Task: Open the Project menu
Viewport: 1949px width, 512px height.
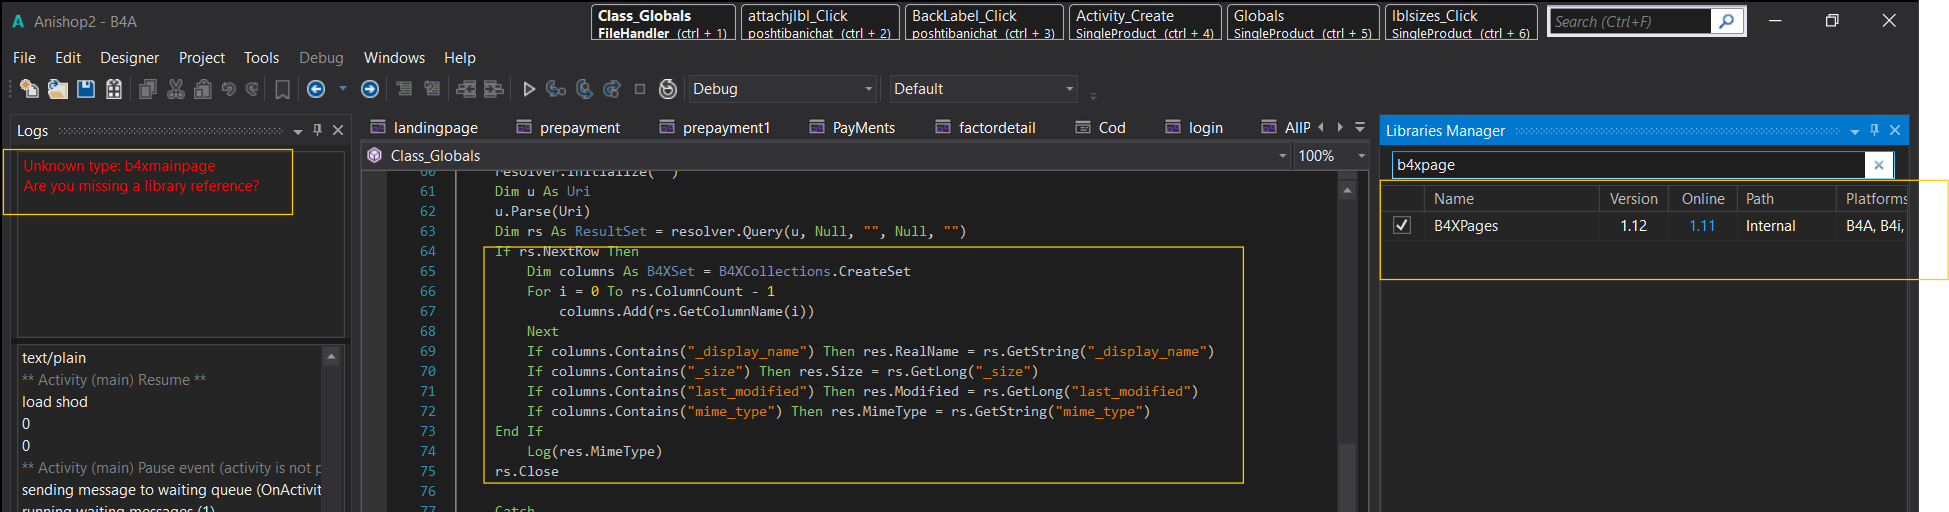Action: (x=201, y=58)
